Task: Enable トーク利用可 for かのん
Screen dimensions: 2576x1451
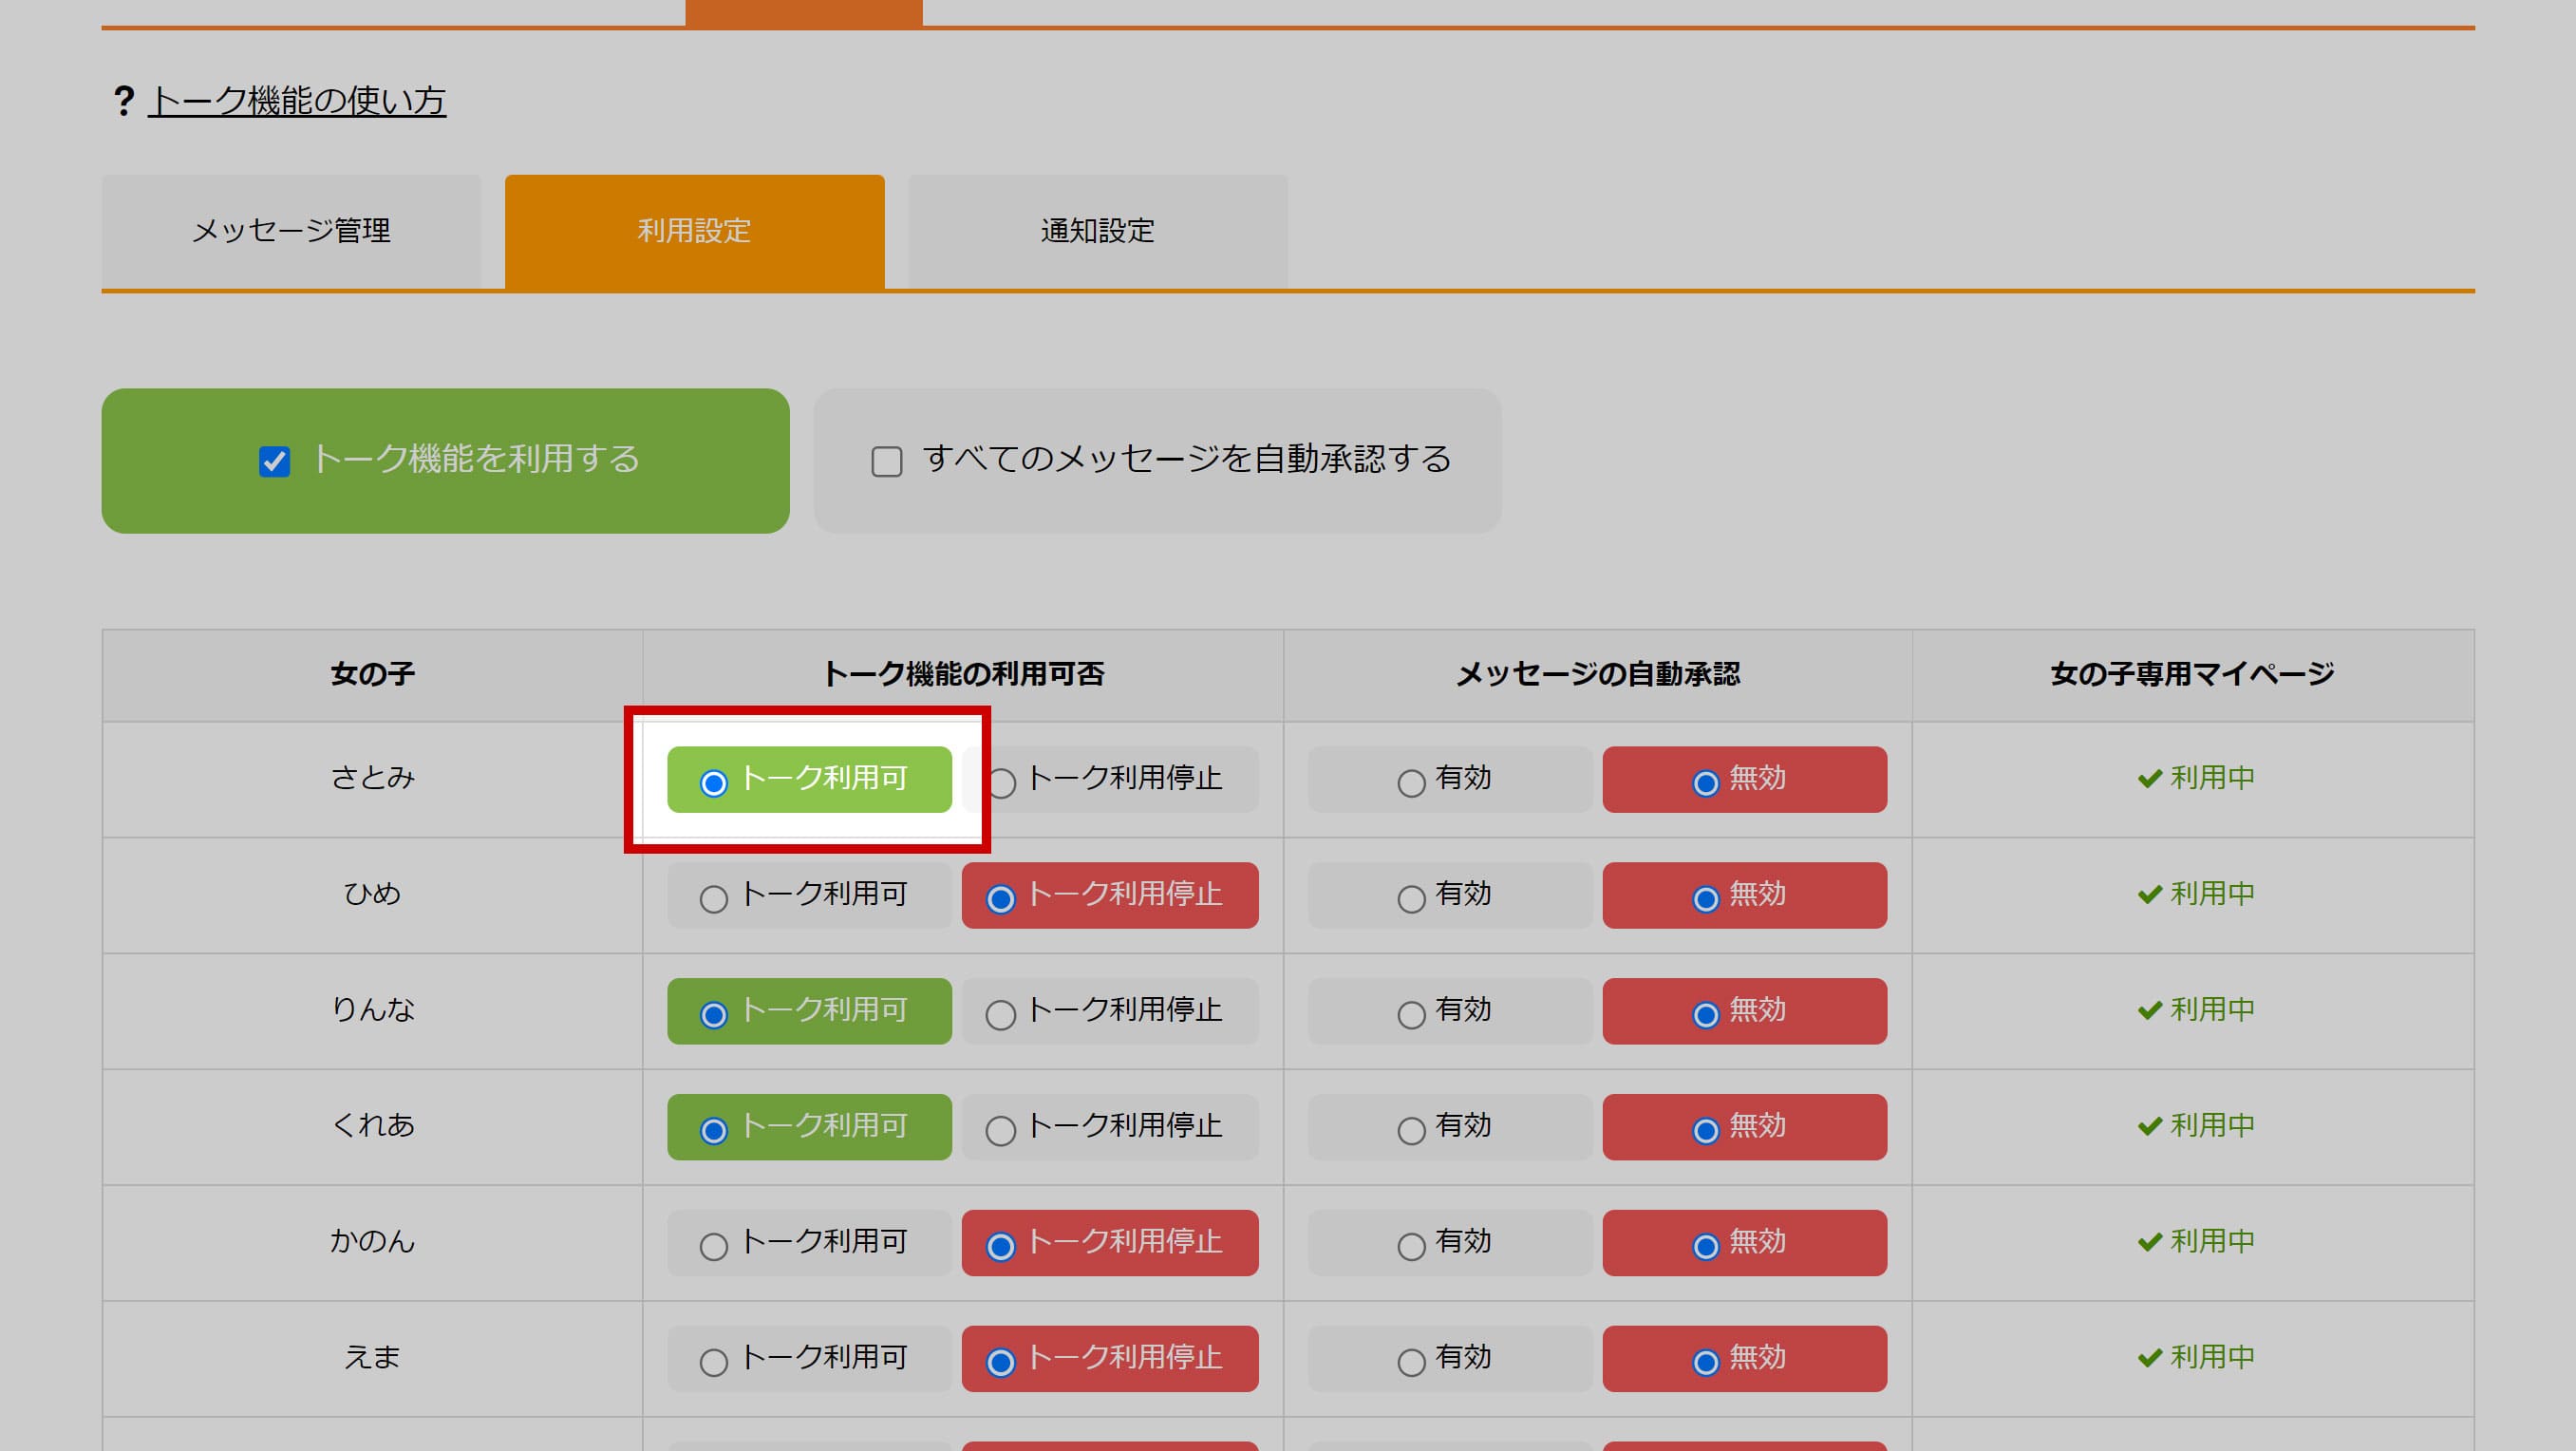Action: [809, 1243]
